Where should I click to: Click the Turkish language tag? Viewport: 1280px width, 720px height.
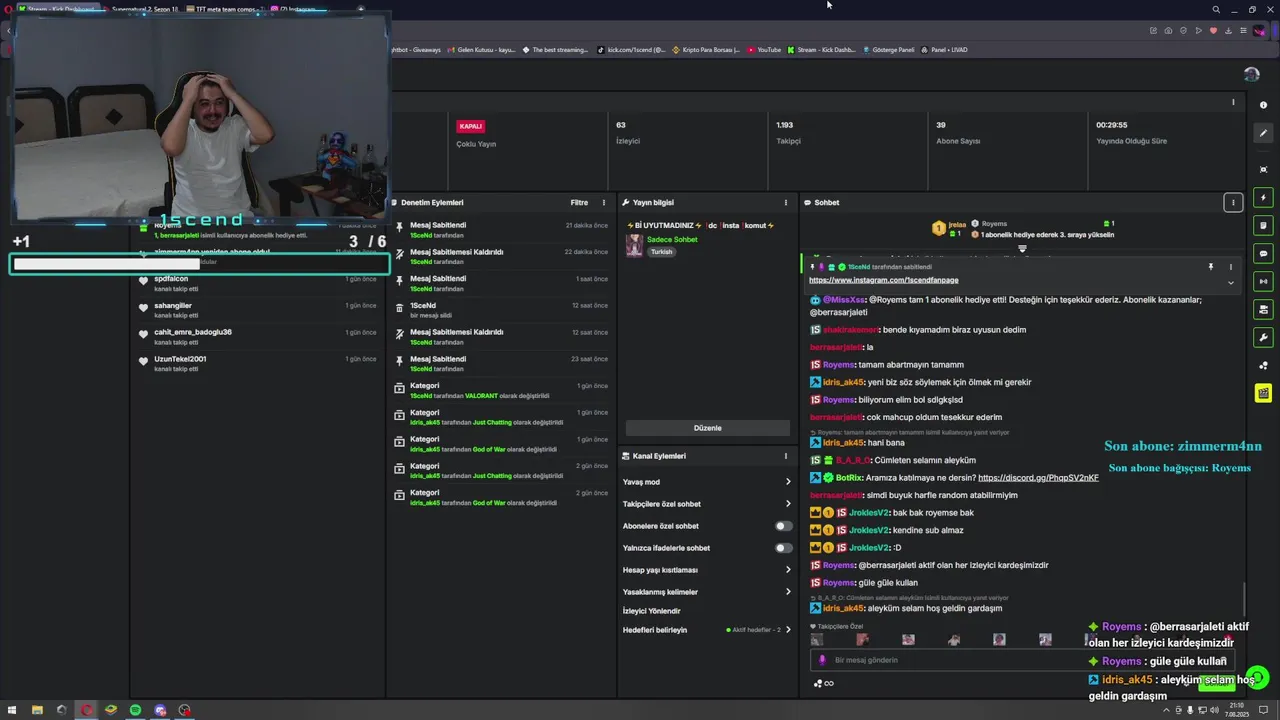pyautogui.click(x=662, y=252)
